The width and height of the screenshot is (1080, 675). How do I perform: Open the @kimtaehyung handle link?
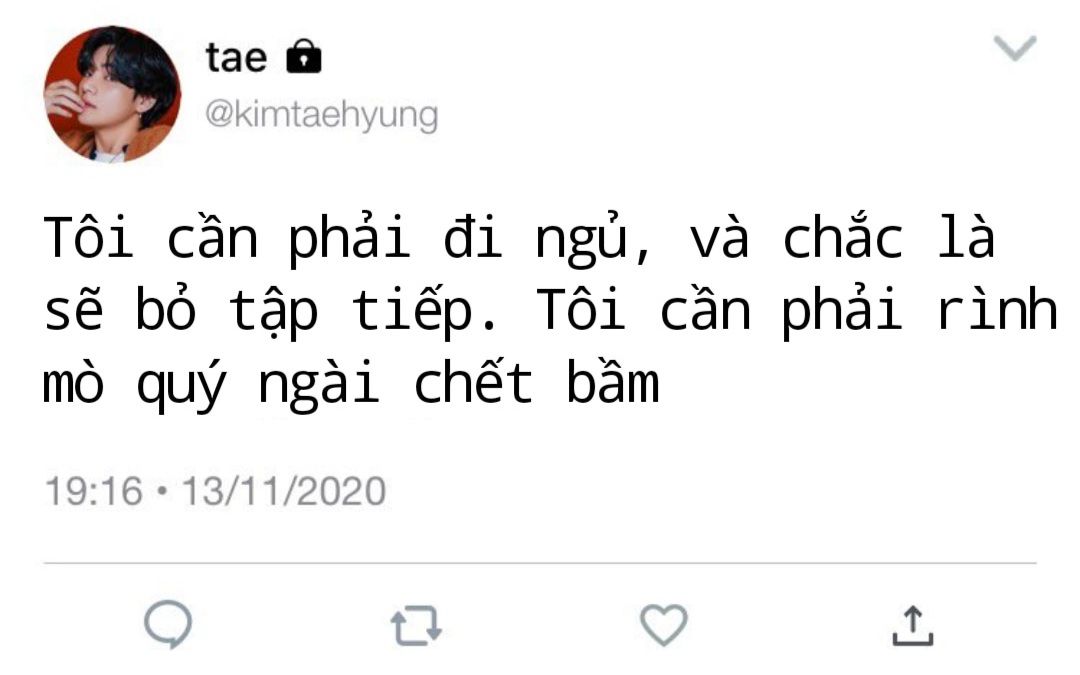coord(321,114)
